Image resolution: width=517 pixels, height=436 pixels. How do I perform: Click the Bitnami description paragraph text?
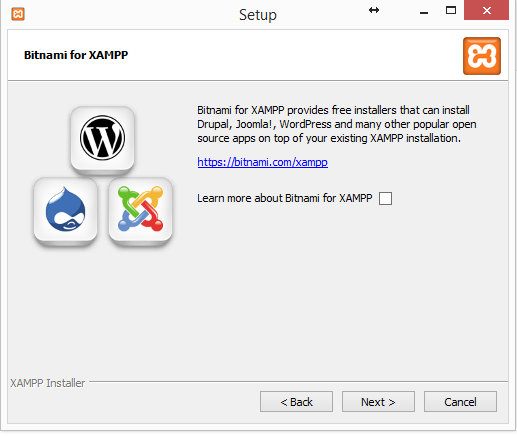(337, 124)
